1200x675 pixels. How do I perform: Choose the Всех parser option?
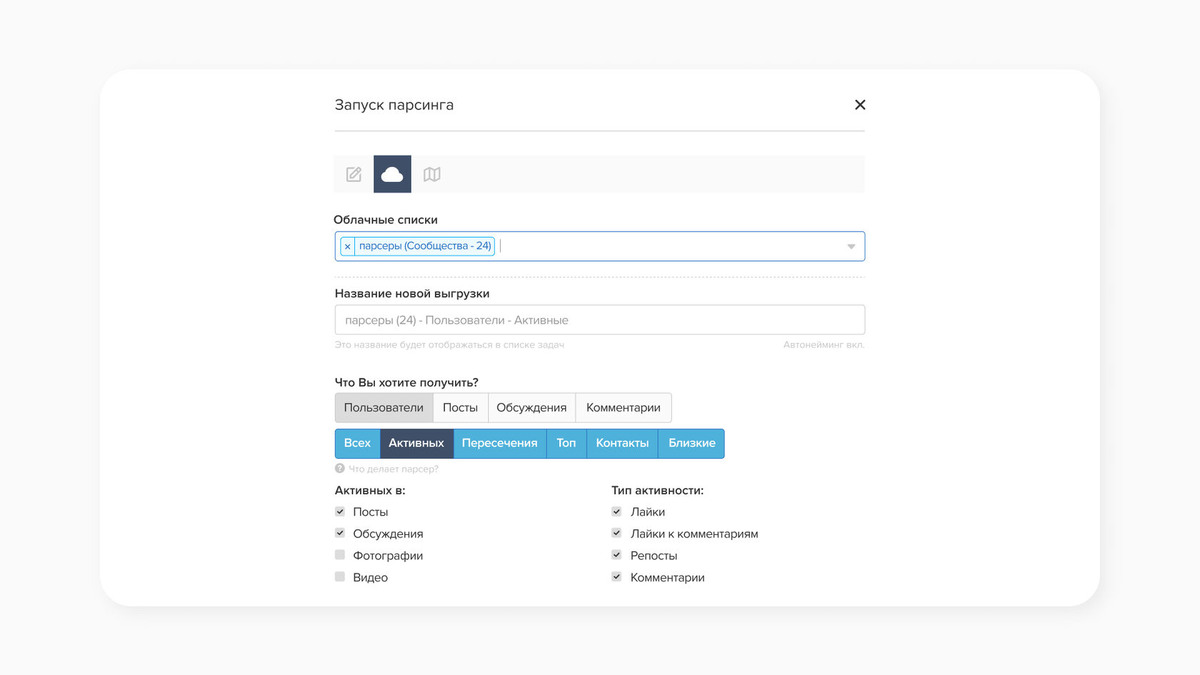pyautogui.click(x=357, y=443)
